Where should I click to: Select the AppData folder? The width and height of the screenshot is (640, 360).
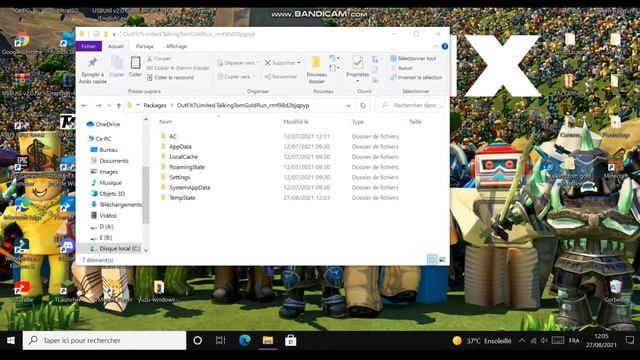(x=180, y=147)
